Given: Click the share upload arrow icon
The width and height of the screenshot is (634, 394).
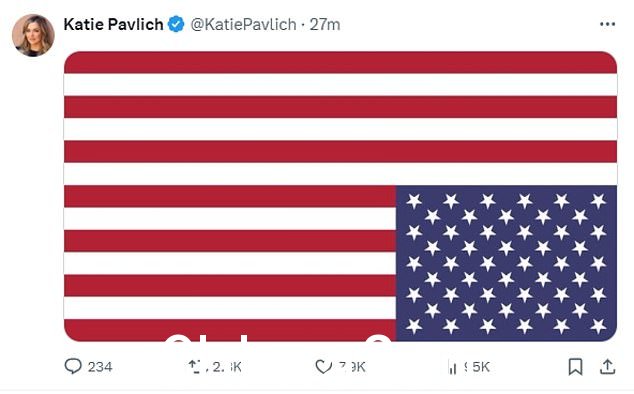Looking at the screenshot, I should point(607,366).
